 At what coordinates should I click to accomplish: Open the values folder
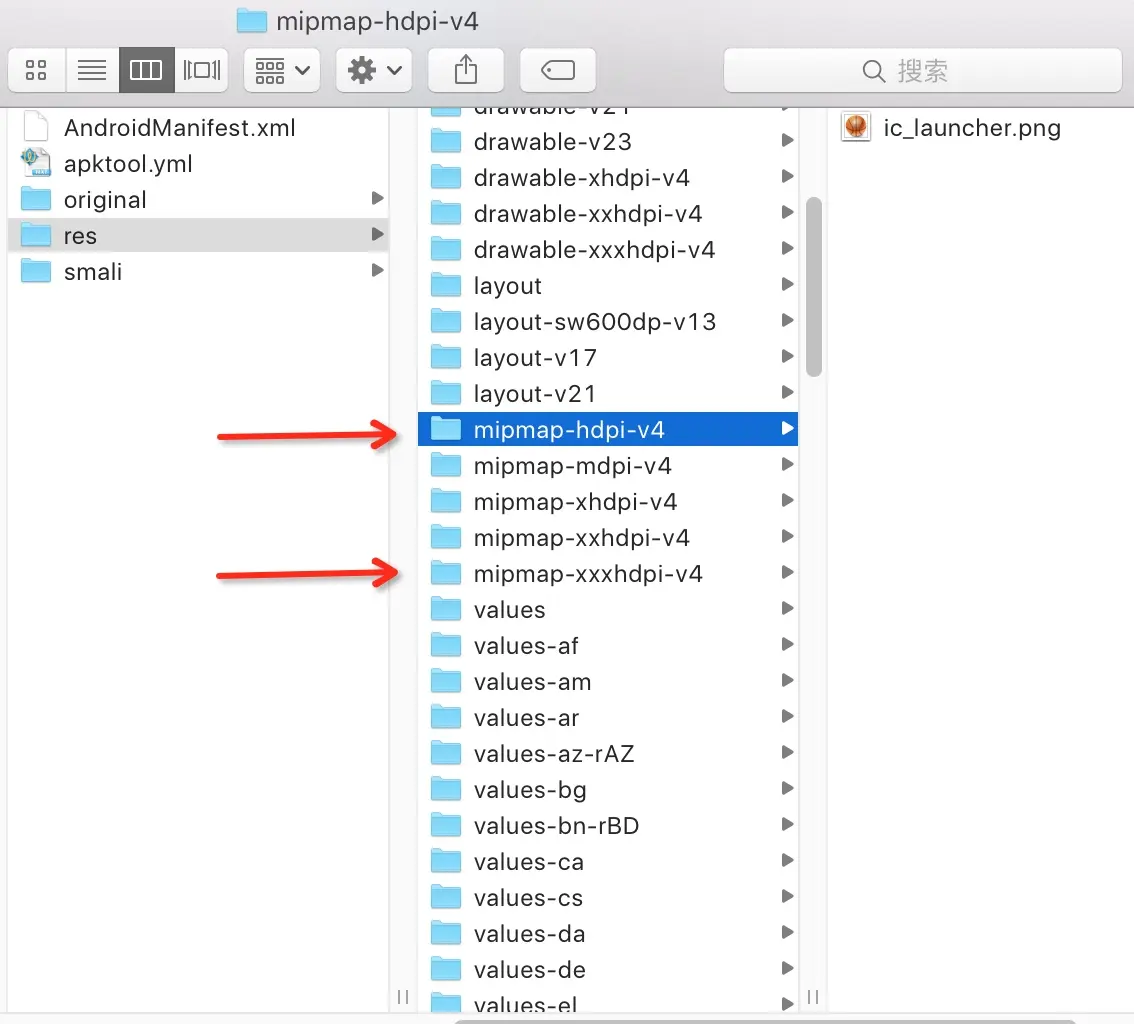(608, 610)
